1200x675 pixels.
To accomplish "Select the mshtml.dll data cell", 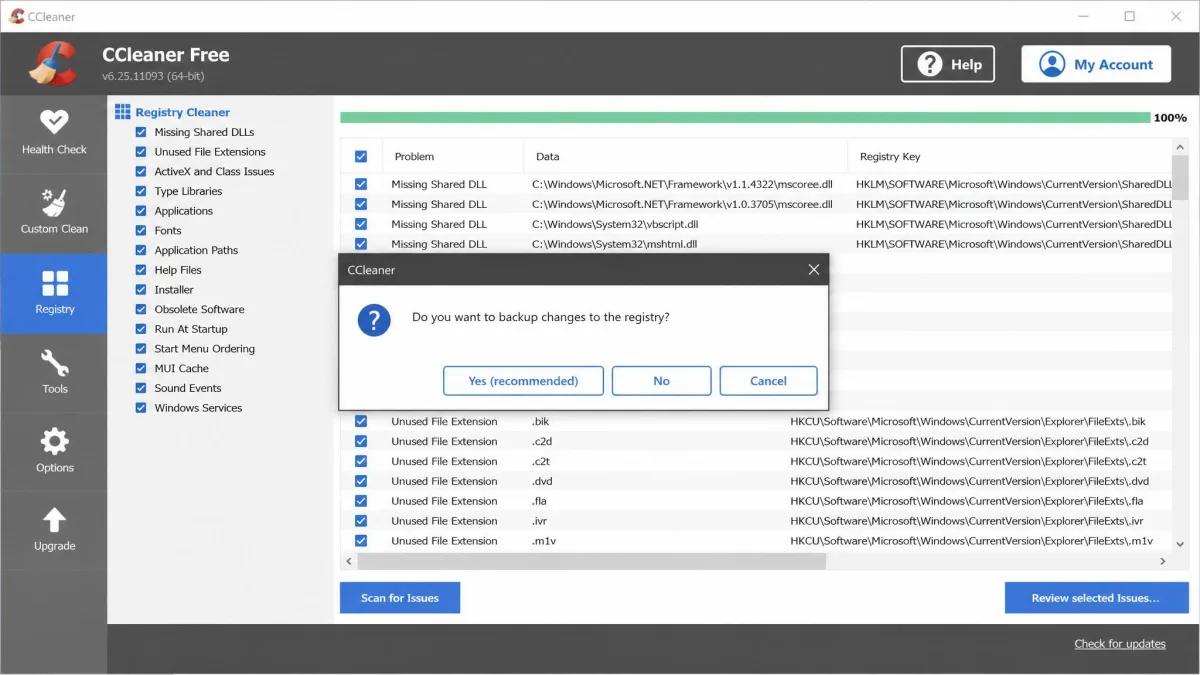I will (614, 244).
